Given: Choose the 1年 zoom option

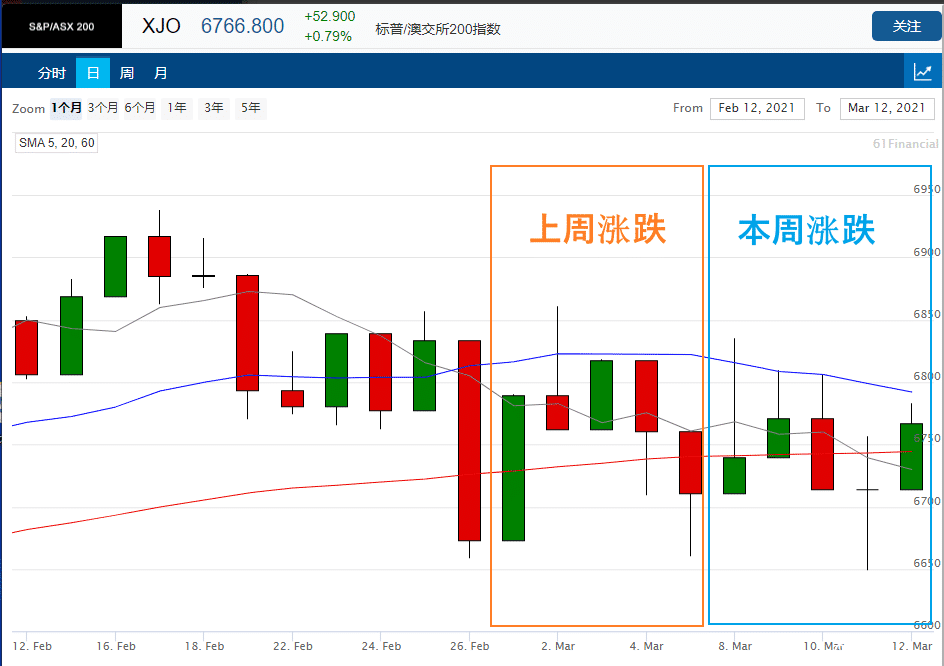Looking at the screenshot, I should tap(177, 108).
